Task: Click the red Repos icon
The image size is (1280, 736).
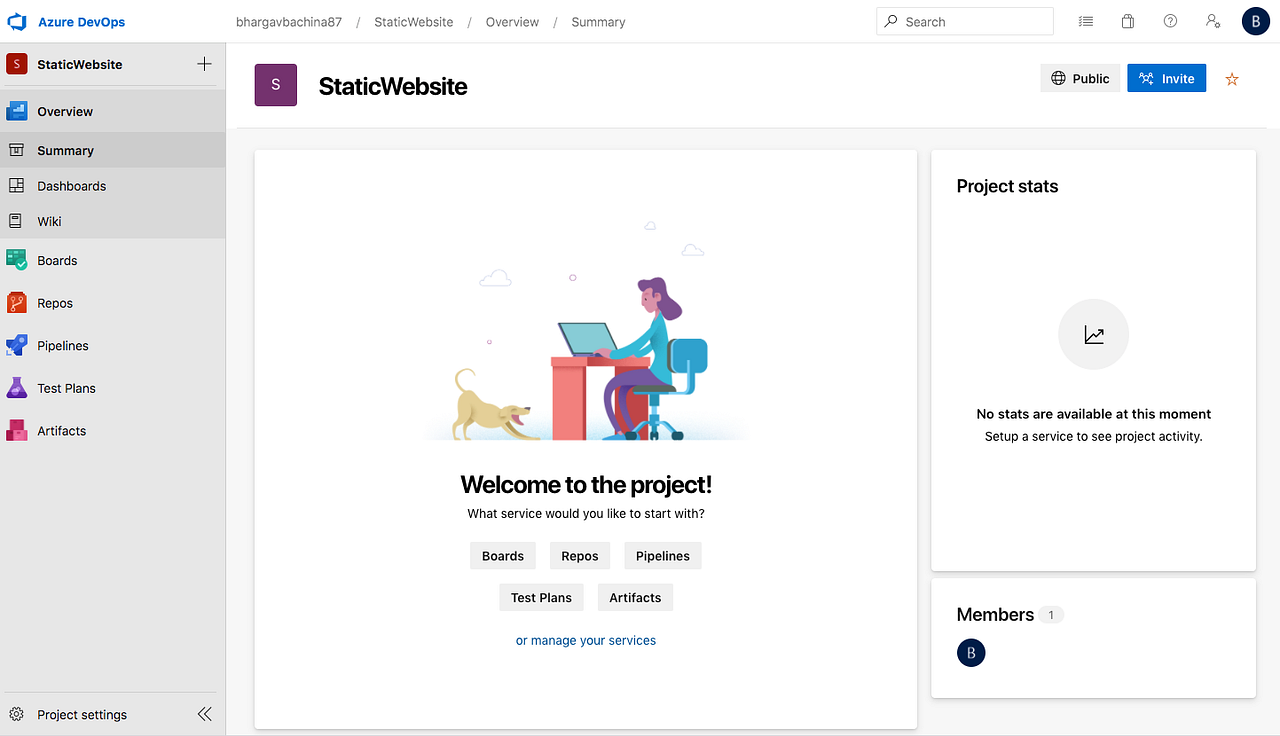Action: pyautogui.click(x=16, y=303)
